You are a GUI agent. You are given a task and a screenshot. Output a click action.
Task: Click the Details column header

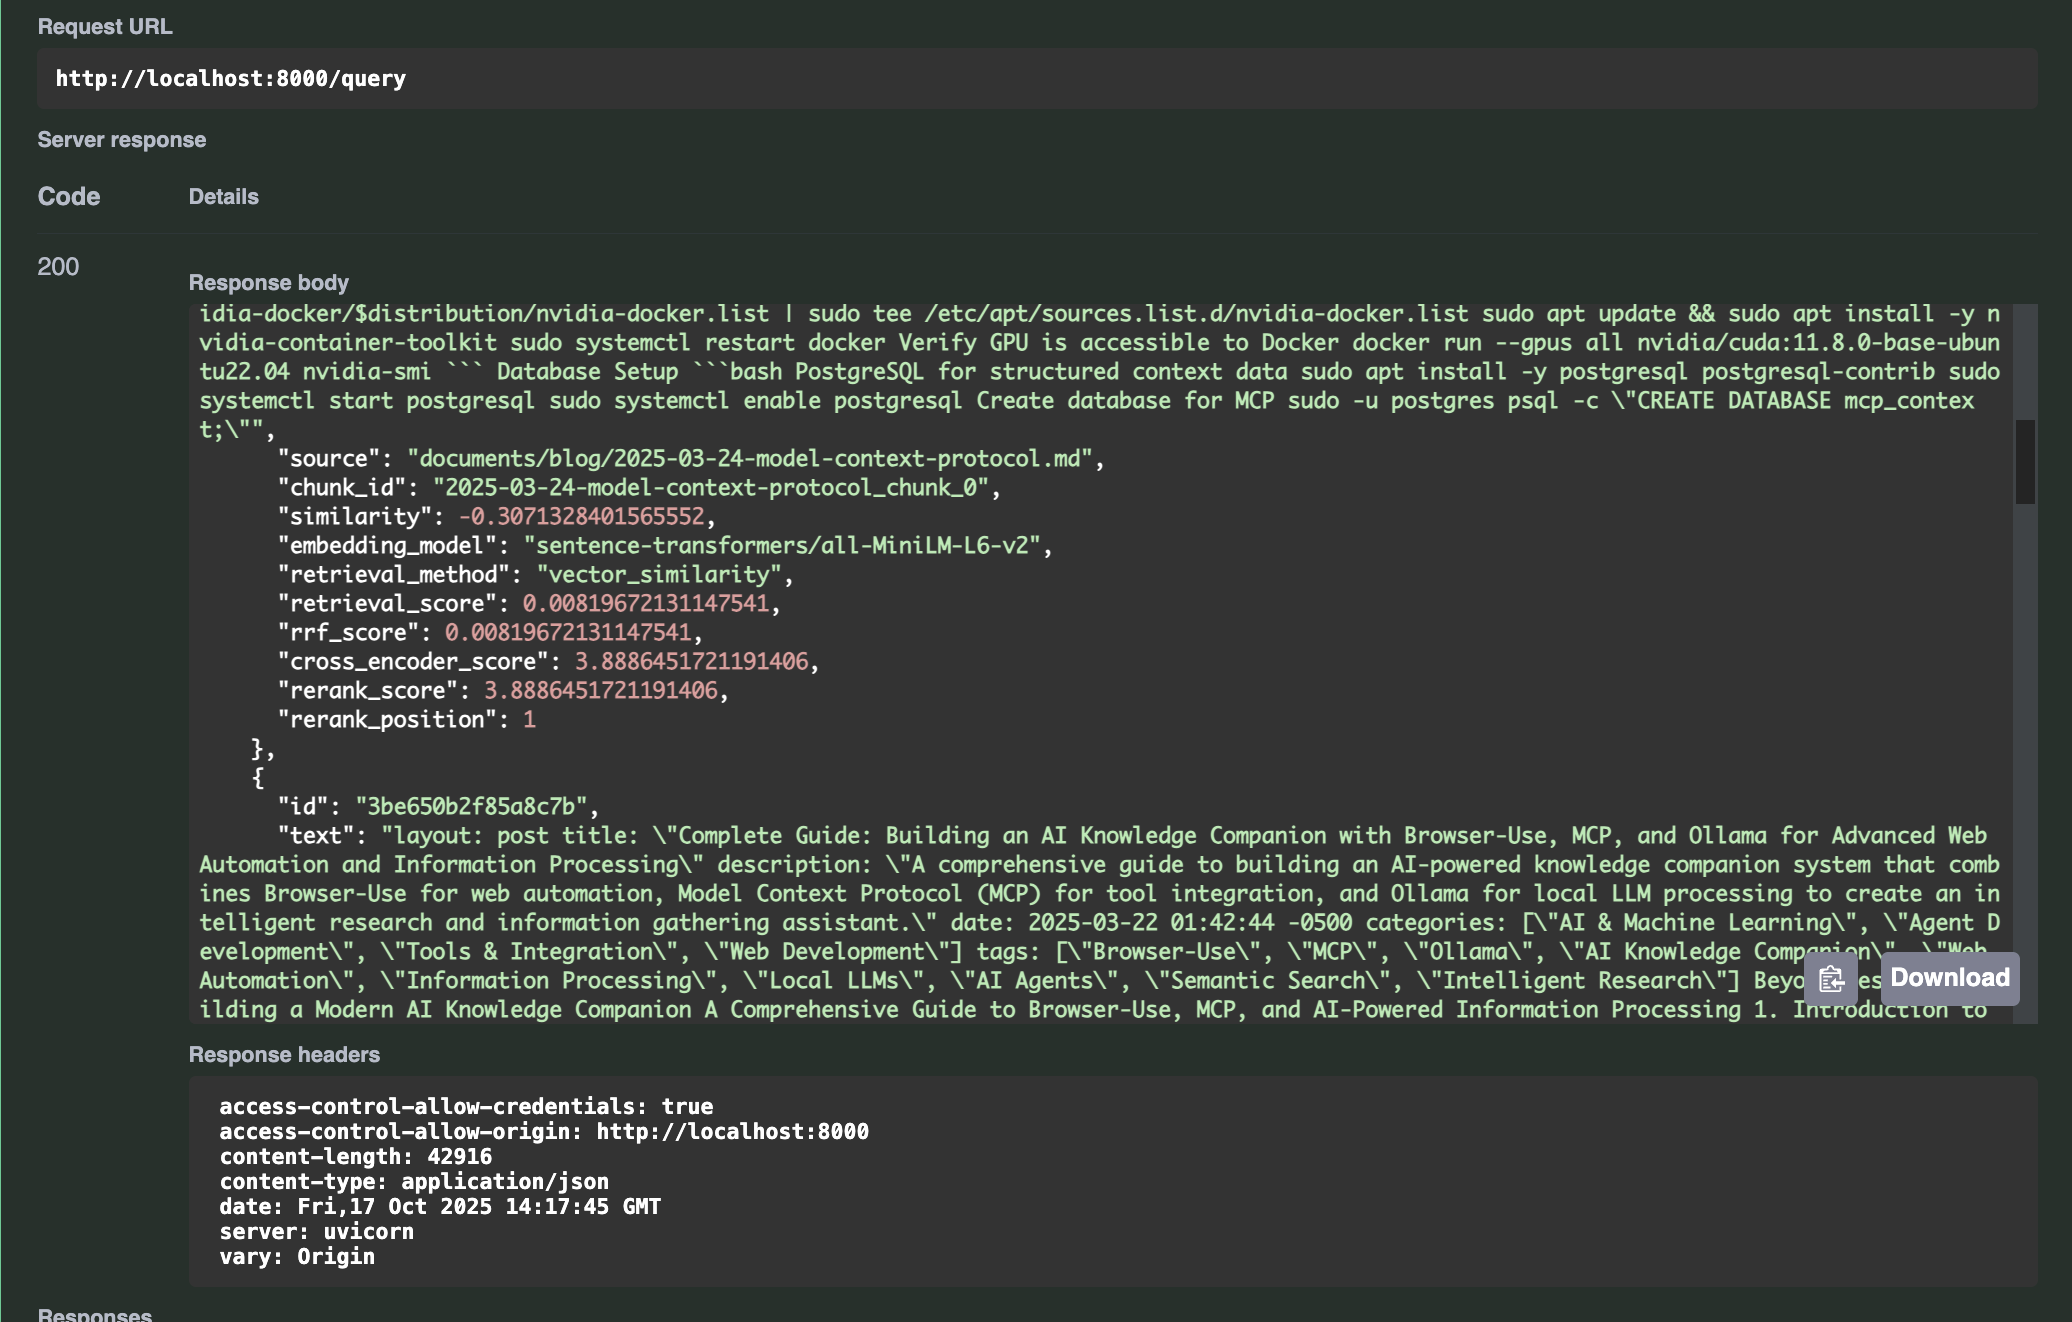pyautogui.click(x=223, y=197)
